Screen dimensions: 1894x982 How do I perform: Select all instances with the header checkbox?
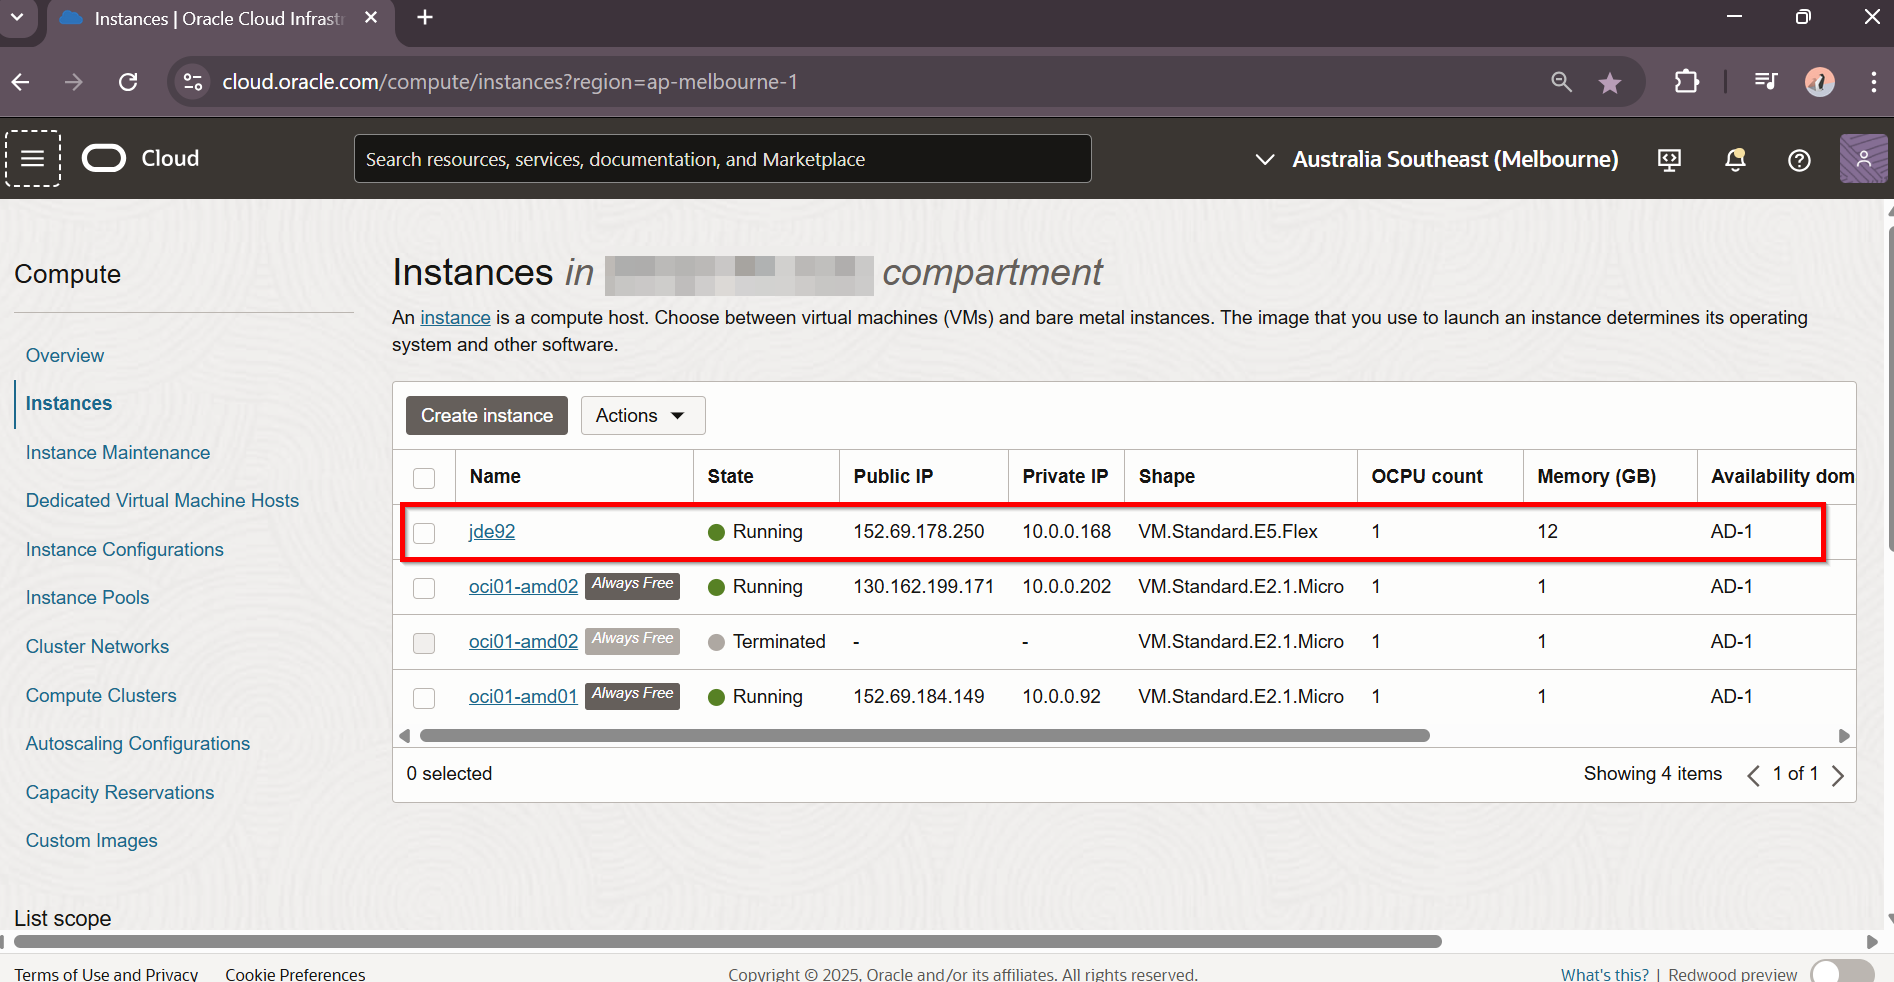[x=424, y=477]
